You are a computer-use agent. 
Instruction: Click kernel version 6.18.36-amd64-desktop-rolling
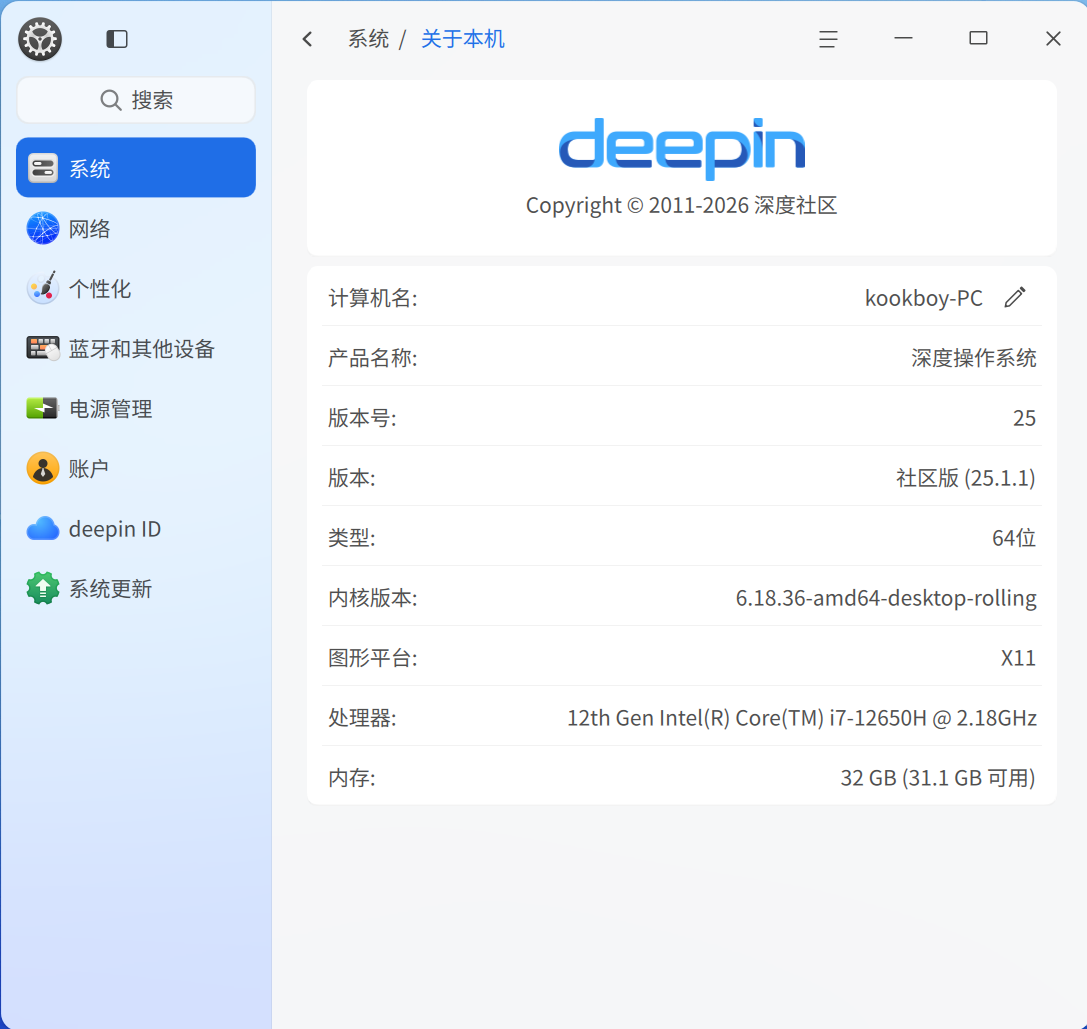click(x=886, y=598)
